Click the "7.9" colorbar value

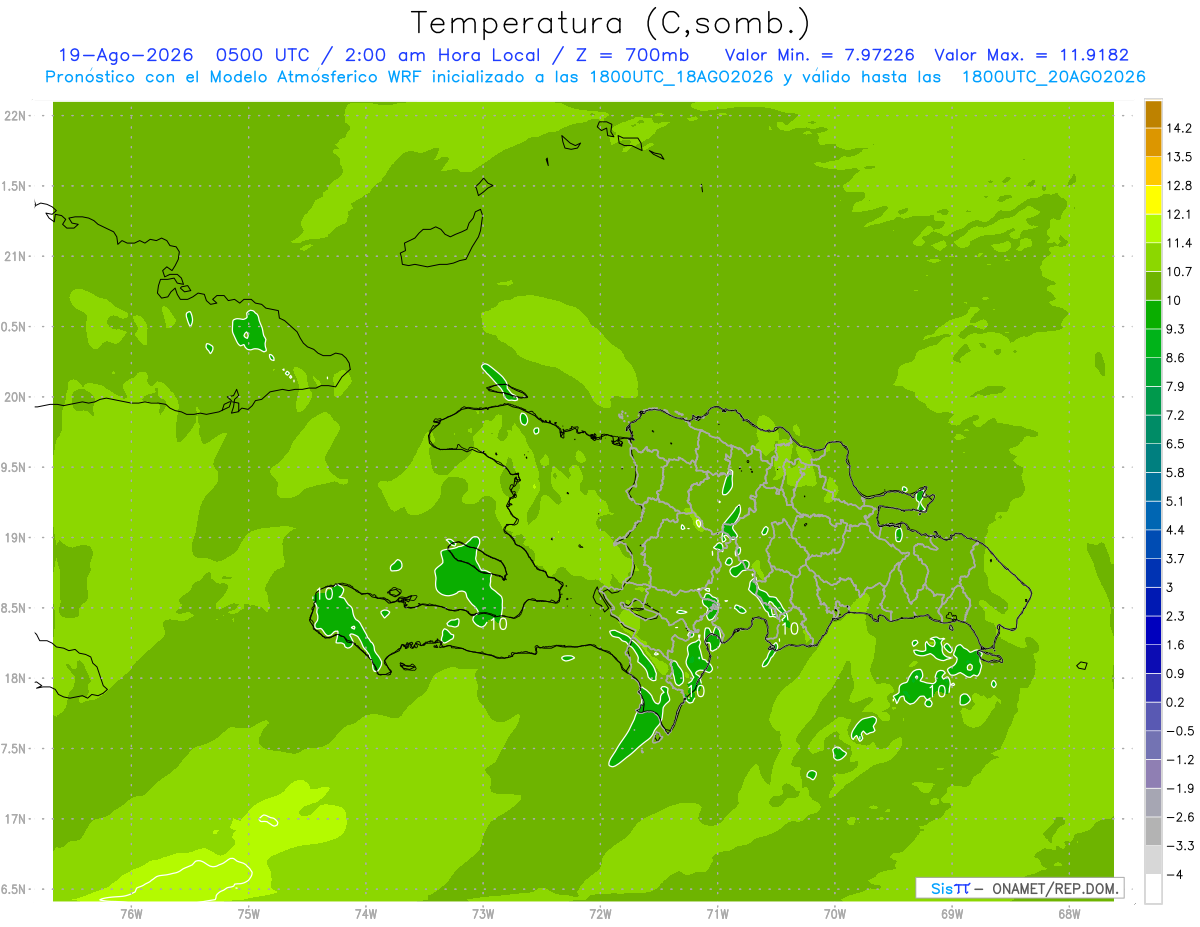click(1176, 387)
